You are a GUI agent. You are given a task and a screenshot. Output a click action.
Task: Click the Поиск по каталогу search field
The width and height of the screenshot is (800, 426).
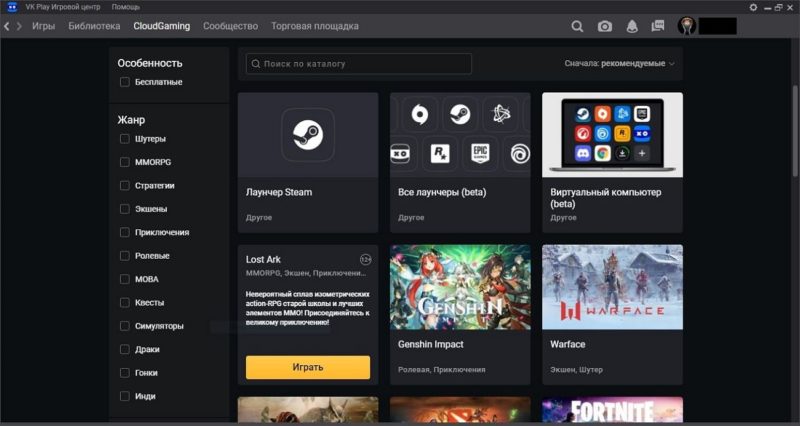click(x=359, y=64)
